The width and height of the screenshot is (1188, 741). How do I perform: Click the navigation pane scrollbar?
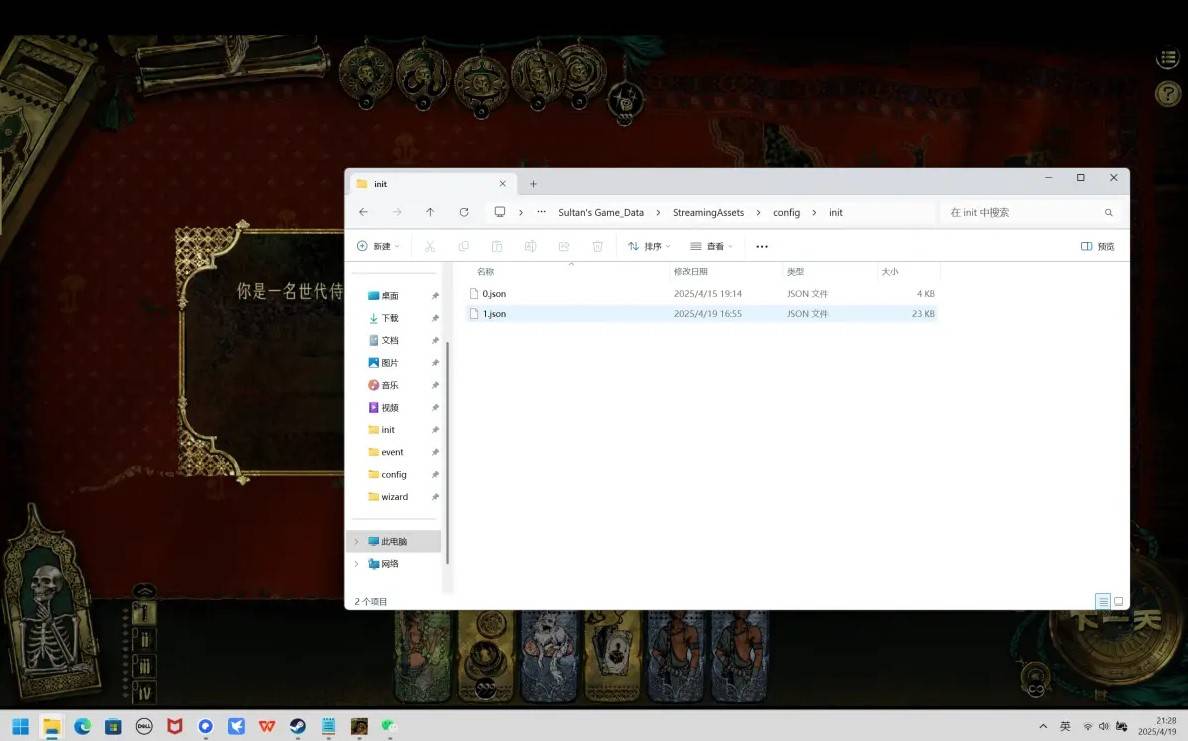447,450
